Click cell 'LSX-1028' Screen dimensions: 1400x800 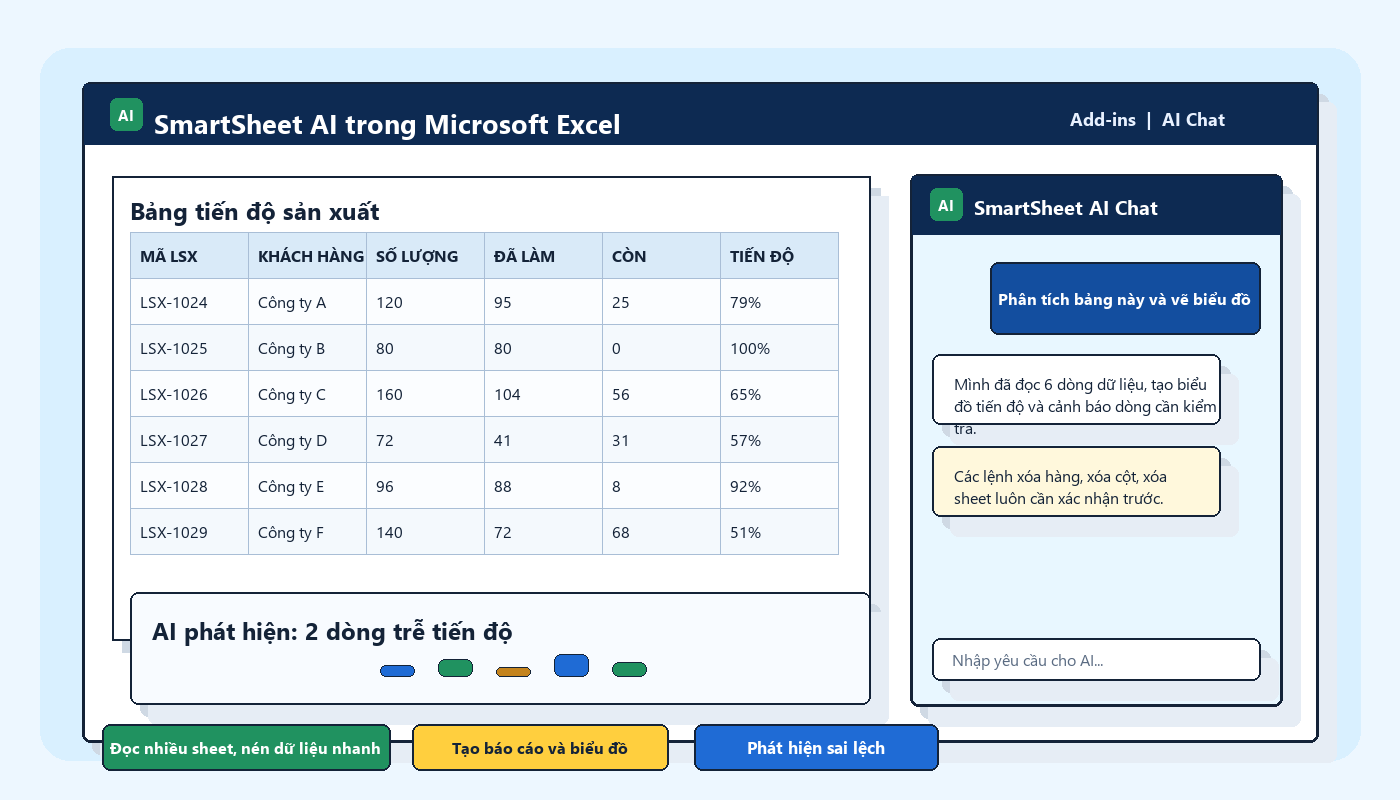click(x=190, y=486)
